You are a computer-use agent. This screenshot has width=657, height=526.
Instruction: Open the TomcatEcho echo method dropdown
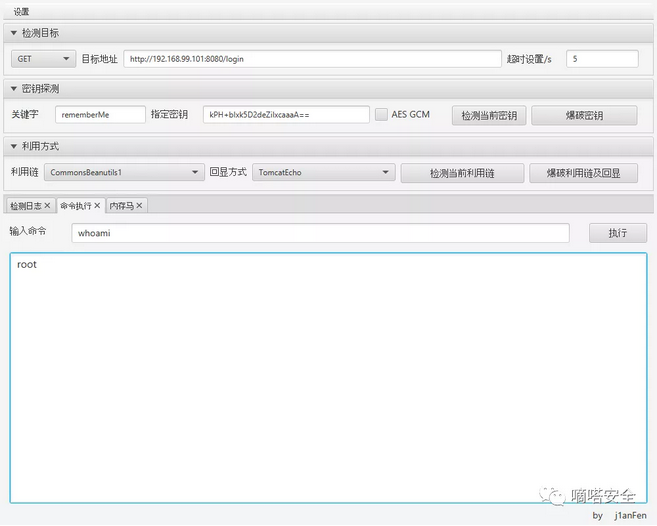323,172
